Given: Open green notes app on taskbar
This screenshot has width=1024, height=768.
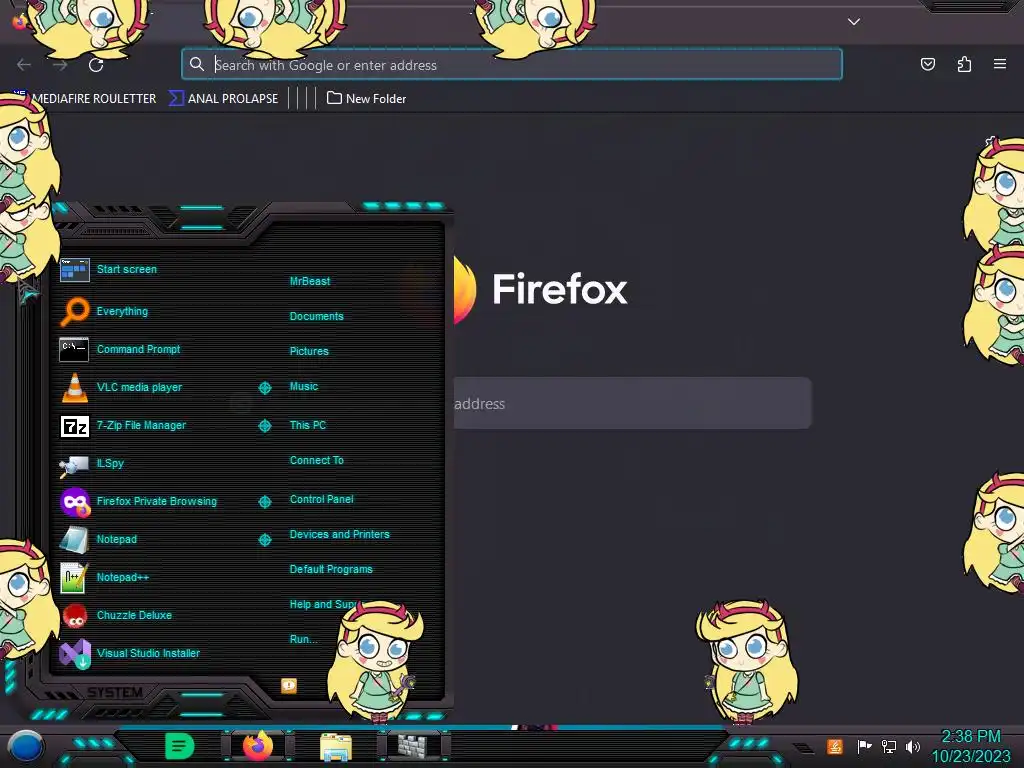Looking at the screenshot, I should pos(180,746).
